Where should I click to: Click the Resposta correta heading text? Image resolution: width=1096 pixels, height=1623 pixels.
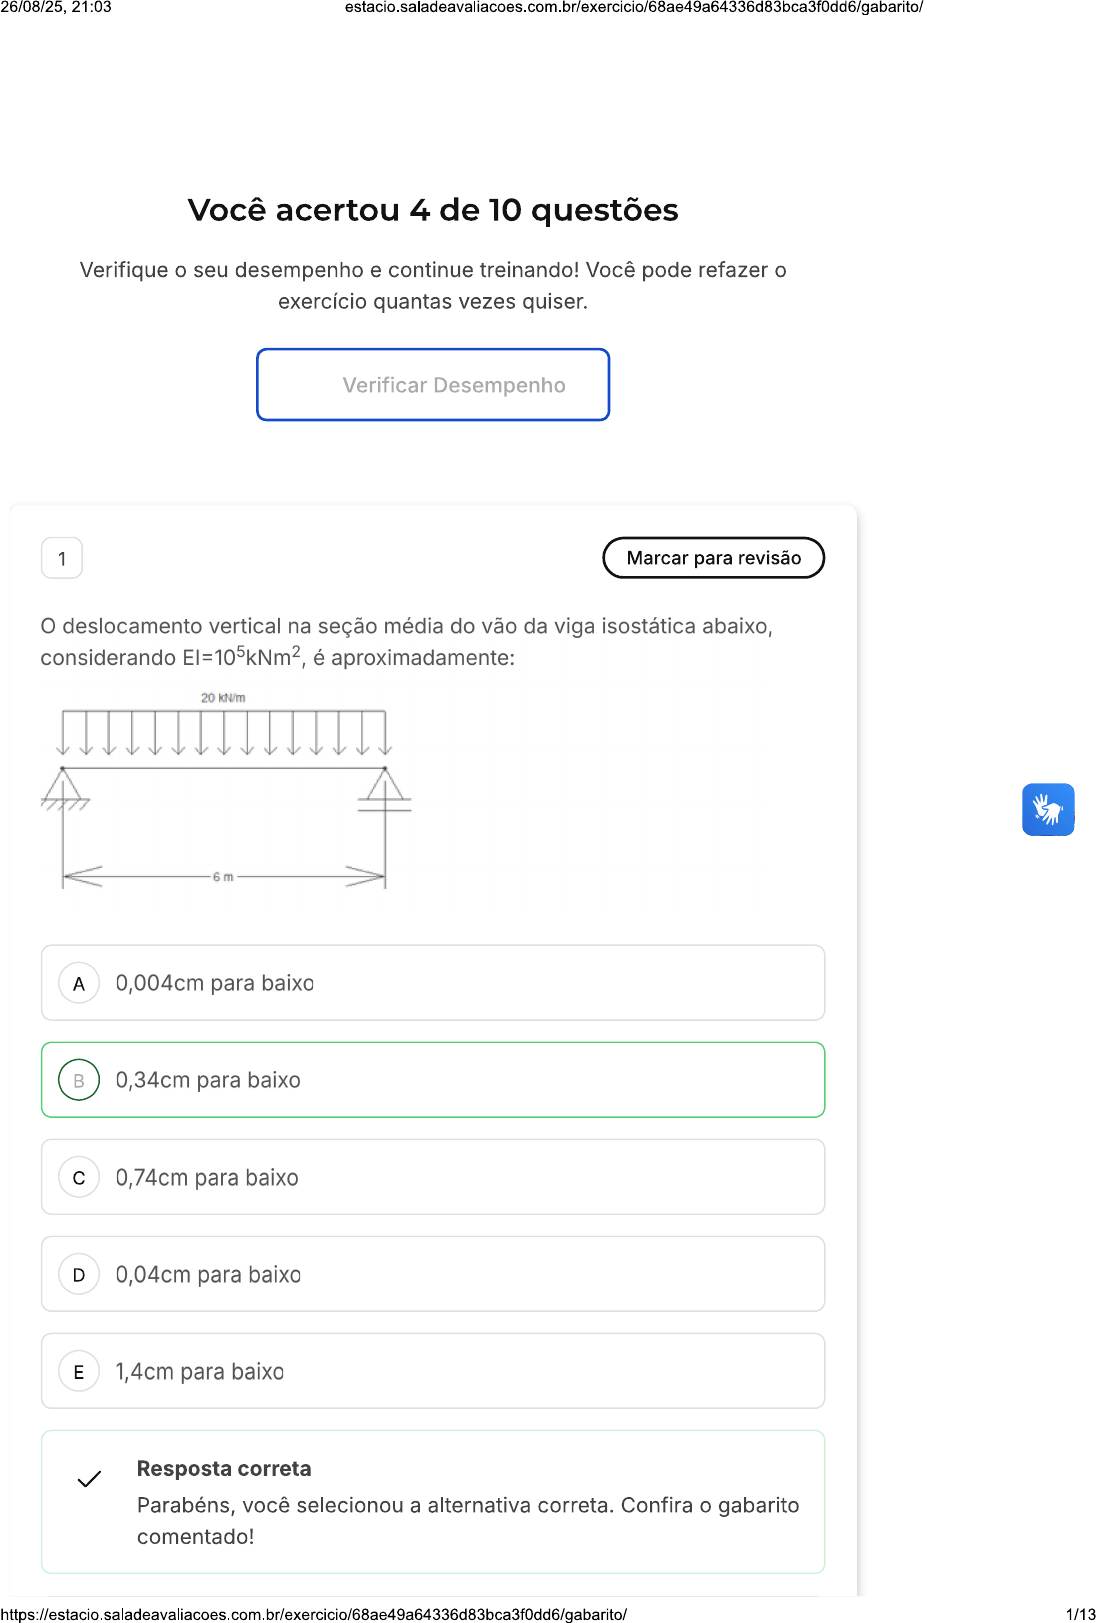pyautogui.click(x=224, y=1468)
